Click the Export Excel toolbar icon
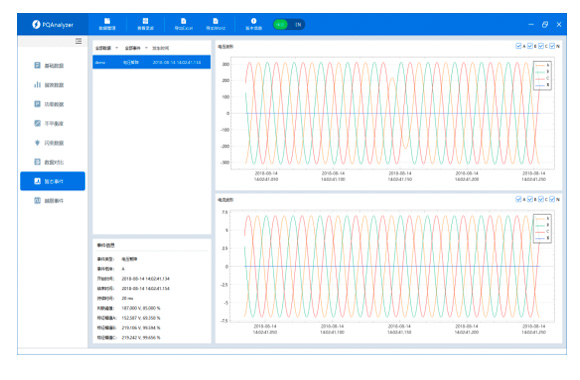Viewport: 580px width, 380px height. 183,24
